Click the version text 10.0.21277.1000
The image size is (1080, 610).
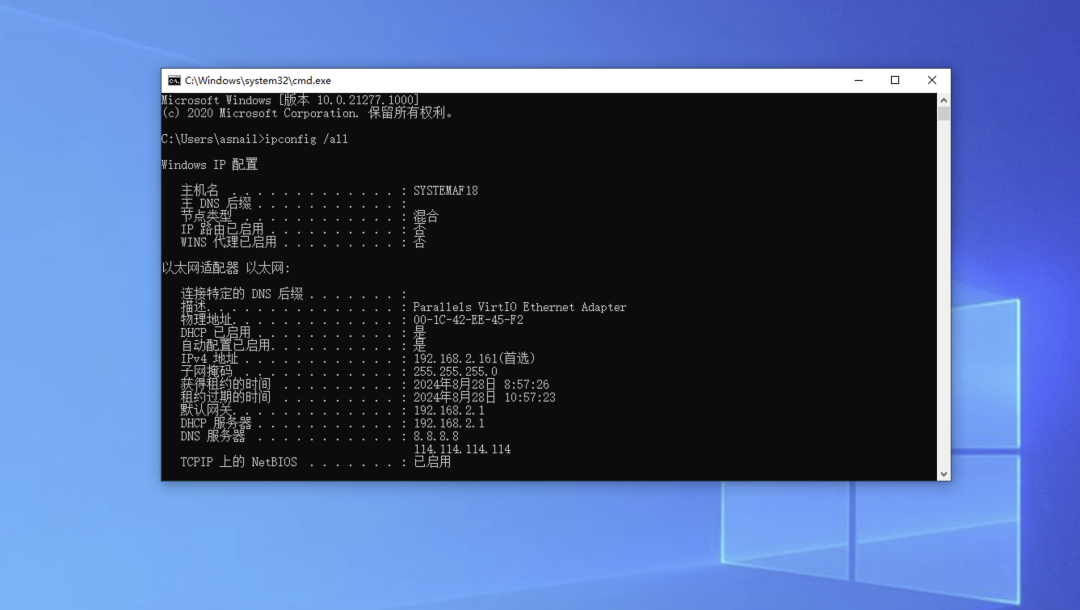[364, 100]
